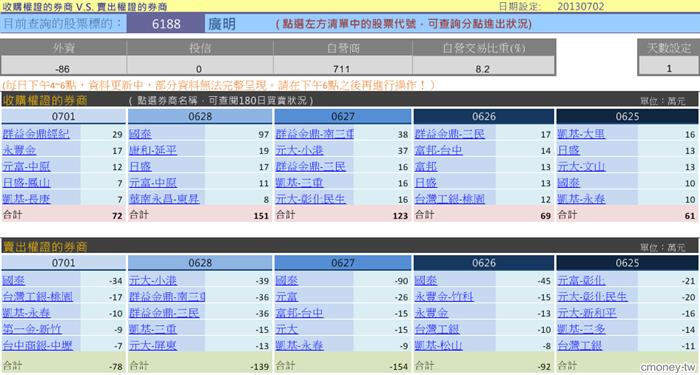This screenshot has height=375, width=700.
Task: Open 群益金鼎-三民 link in 0627 buying list
Action: [311, 167]
